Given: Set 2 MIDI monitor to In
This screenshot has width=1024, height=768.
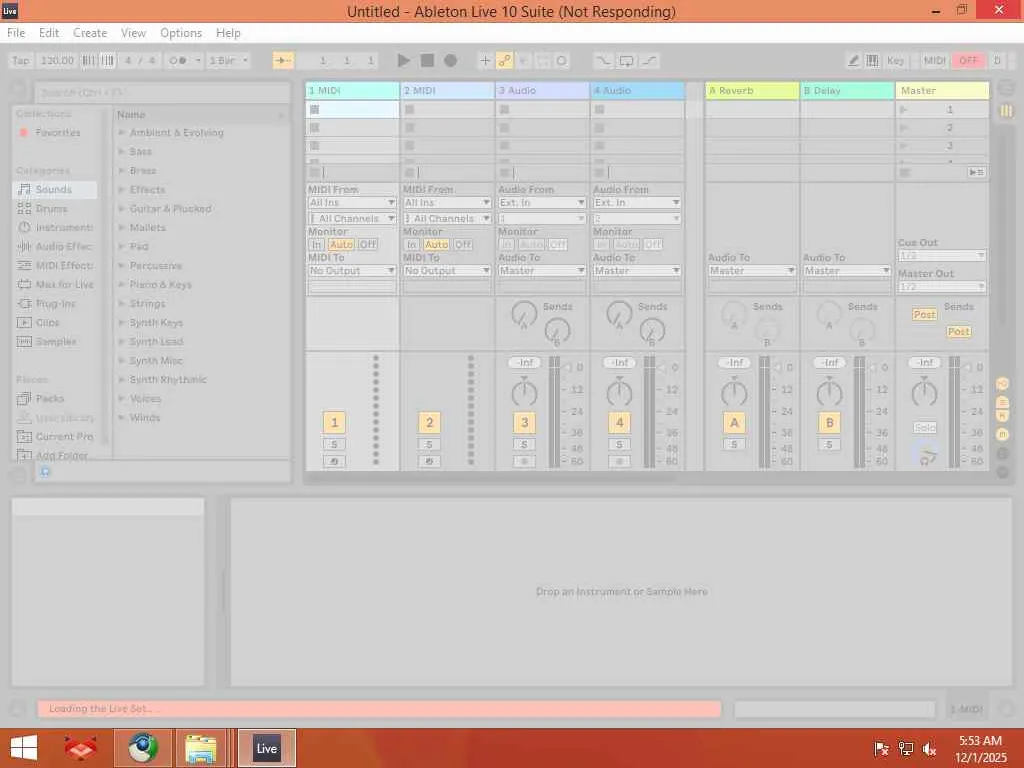Looking at the screenshot, I should (411, 244).
